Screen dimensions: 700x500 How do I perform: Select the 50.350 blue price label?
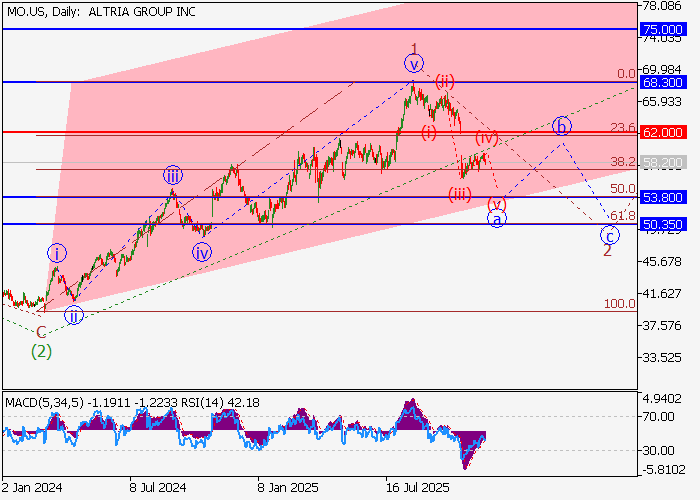(x=662, y=224)
